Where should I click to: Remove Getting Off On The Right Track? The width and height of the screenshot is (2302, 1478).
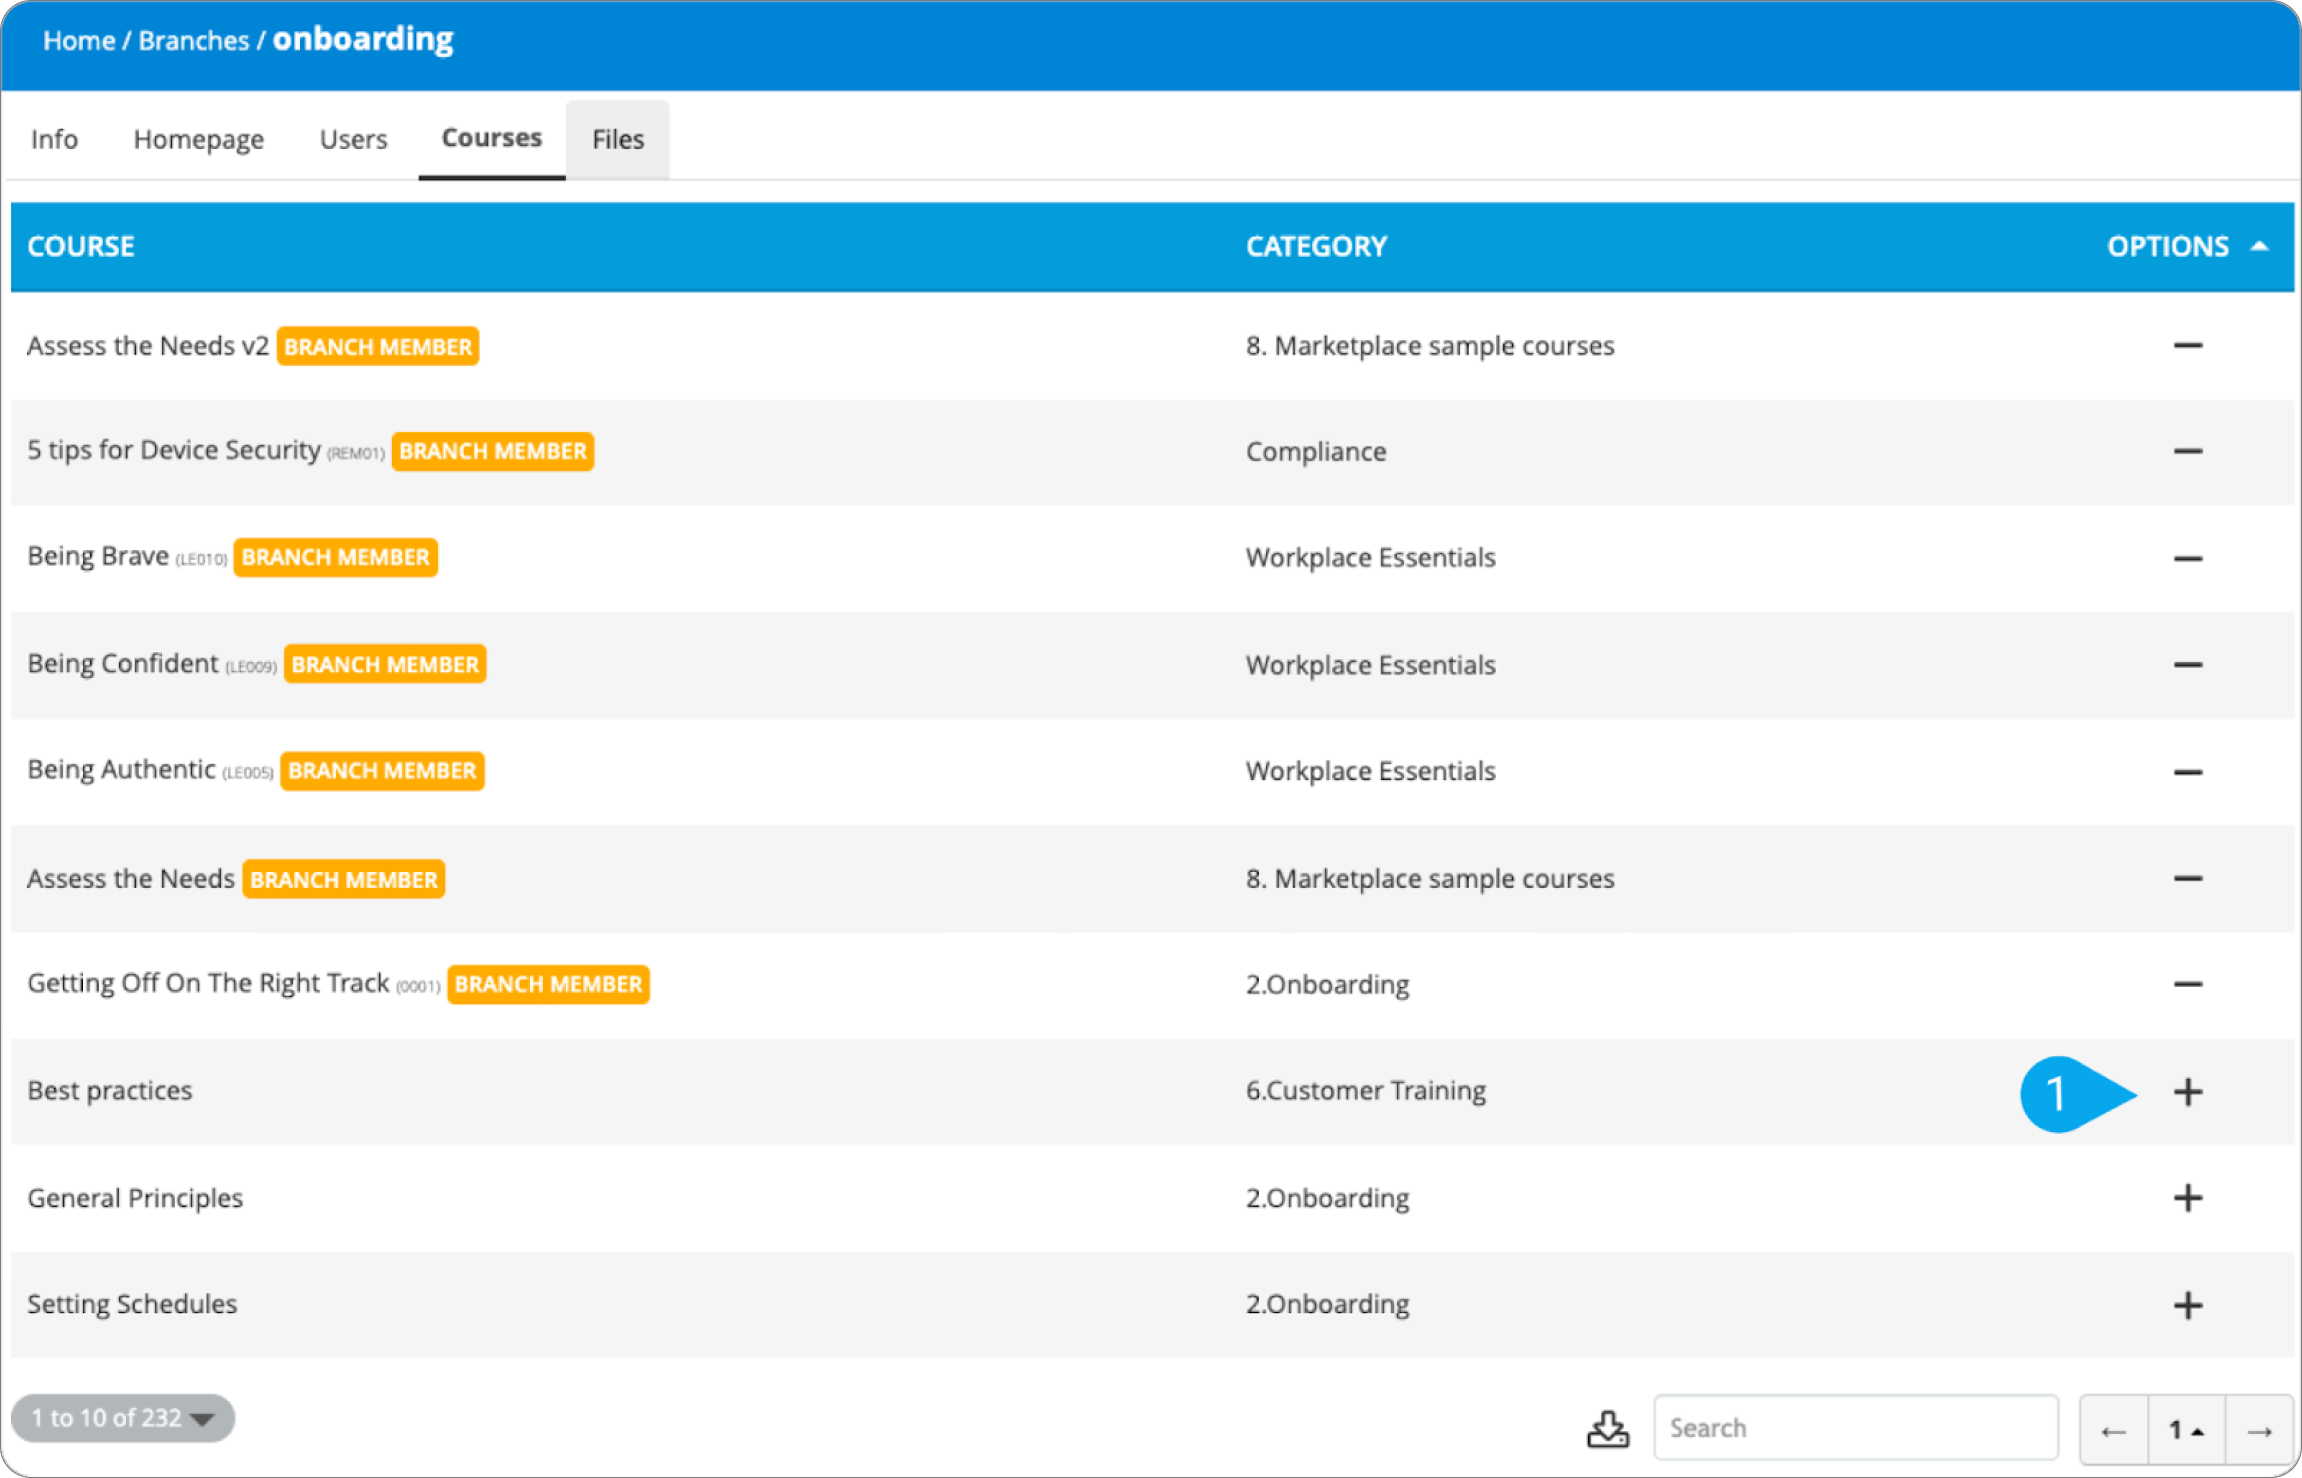pos(2187,984)
